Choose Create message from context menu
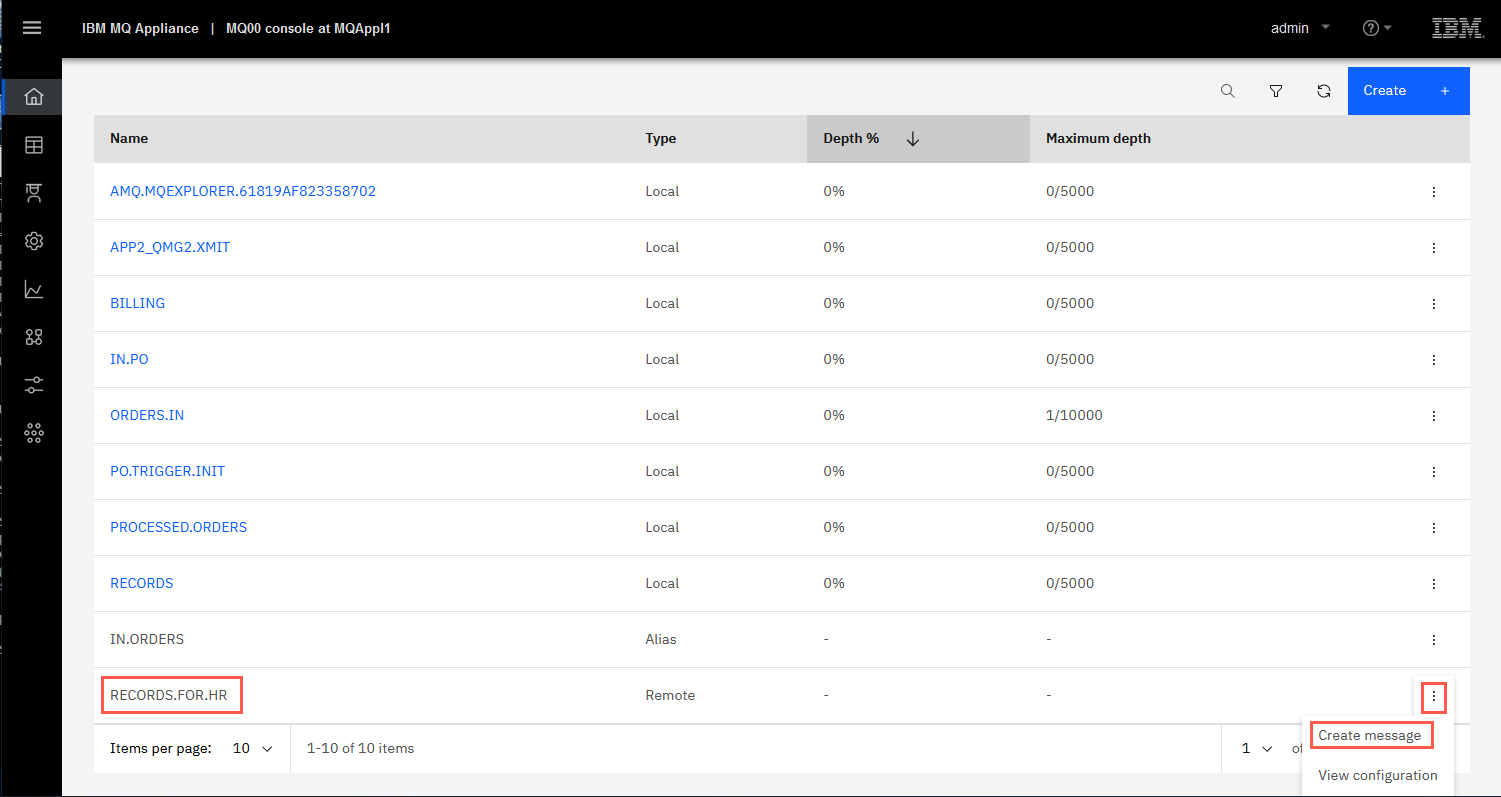The width and height of the screenshot is (1501, 797). pyautogui.click(x=1369, y=735)
